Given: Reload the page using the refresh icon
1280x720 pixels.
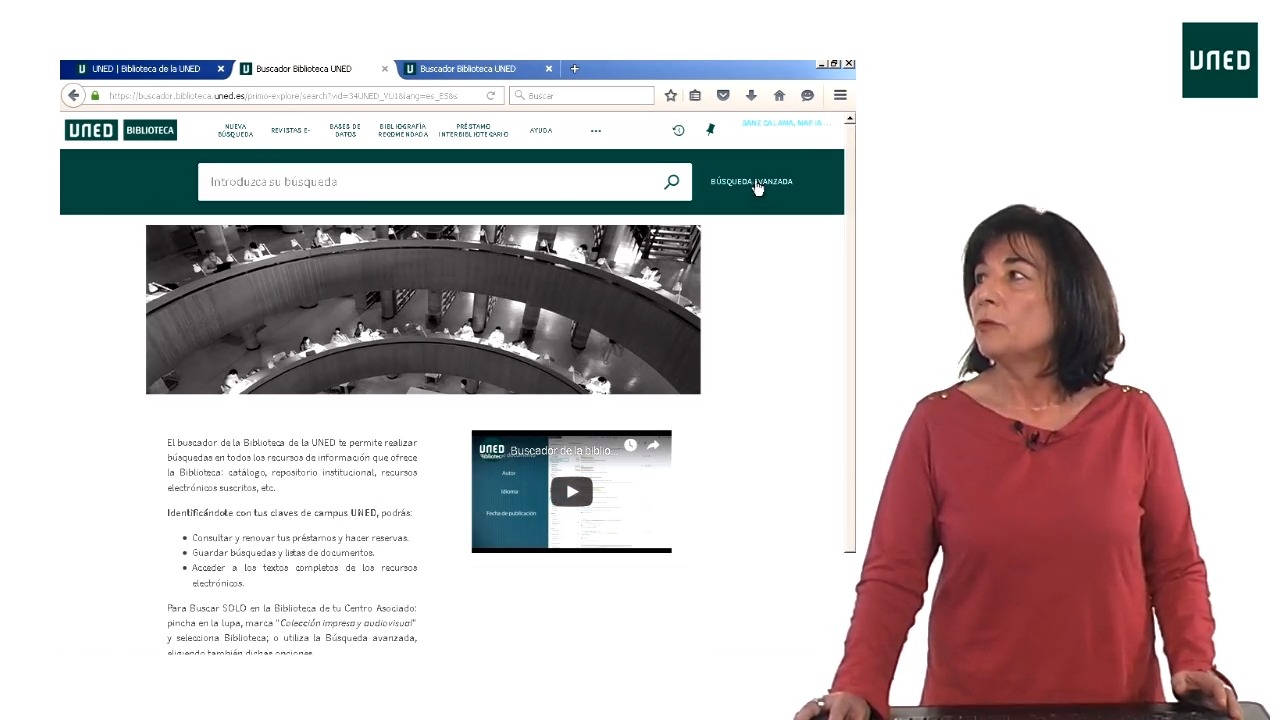Looking at the screenshot, I should click(x=491, y=96).
